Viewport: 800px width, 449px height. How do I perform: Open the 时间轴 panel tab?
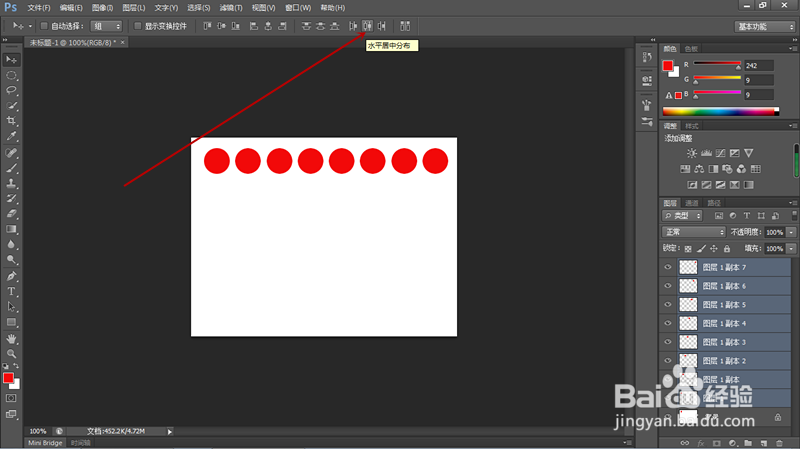[81, 443]
